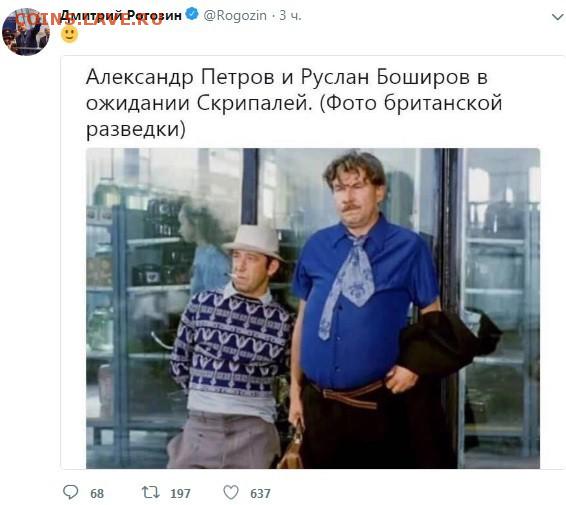Open the tweet author's profile avatar
566x505 pixels.
pos(26,32)
